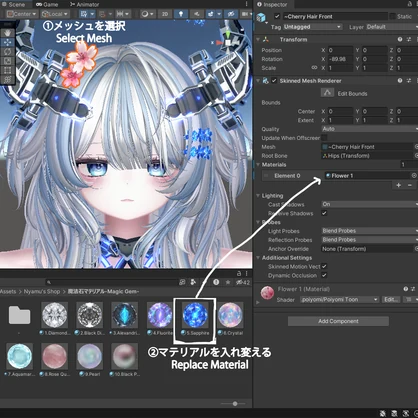Open Flower 1 material help icon

(406, 289)
